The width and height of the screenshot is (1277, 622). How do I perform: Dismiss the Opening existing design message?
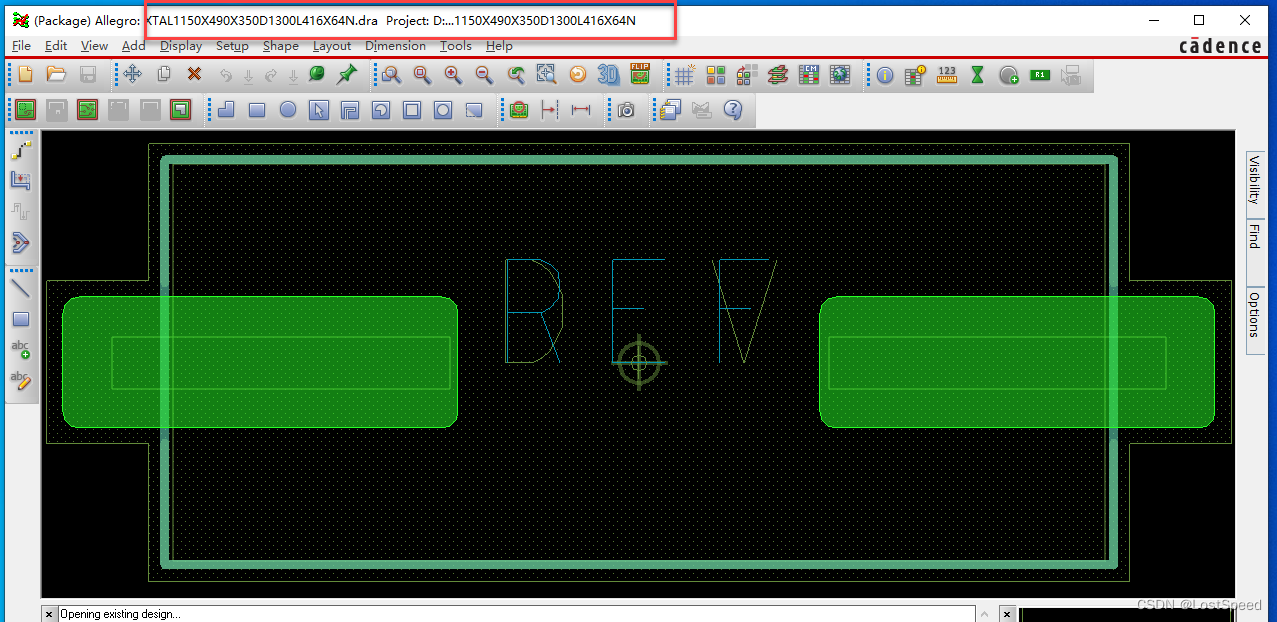[48, 613]
